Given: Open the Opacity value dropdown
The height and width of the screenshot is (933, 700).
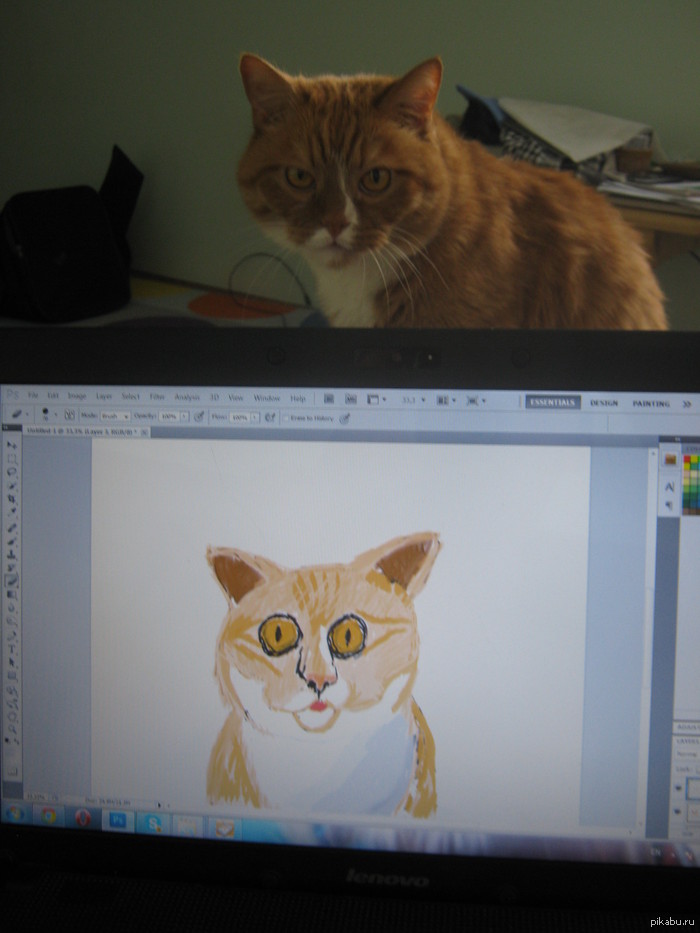Looking at the screenshot, I should [183, 416].
